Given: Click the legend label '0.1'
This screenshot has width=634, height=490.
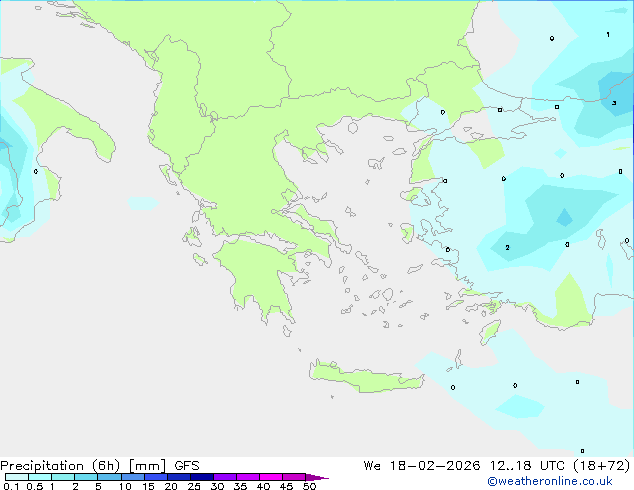Looking at the screenshot, I should 11,486.
